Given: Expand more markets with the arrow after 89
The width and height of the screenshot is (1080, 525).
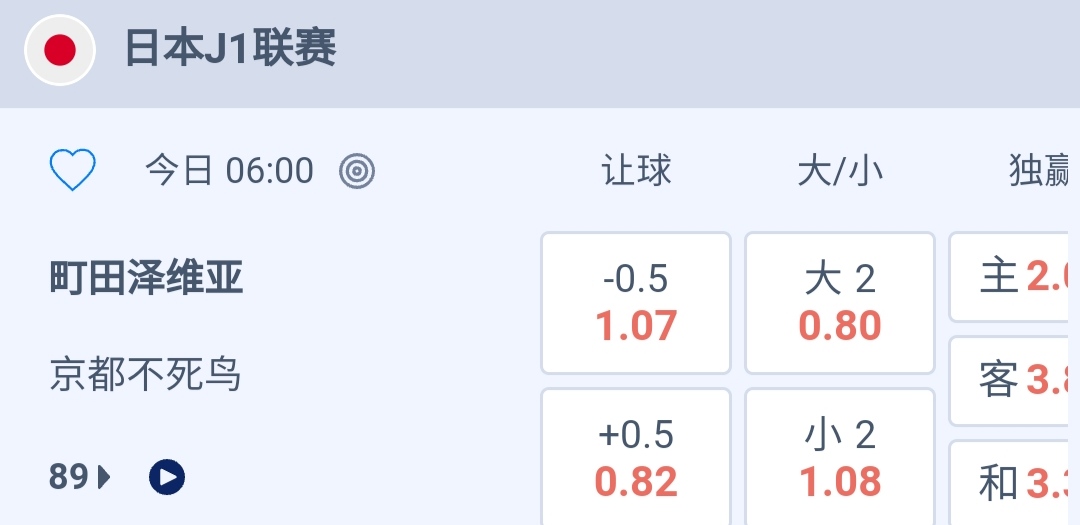Looking at the screenshot, I should [105, 477].
